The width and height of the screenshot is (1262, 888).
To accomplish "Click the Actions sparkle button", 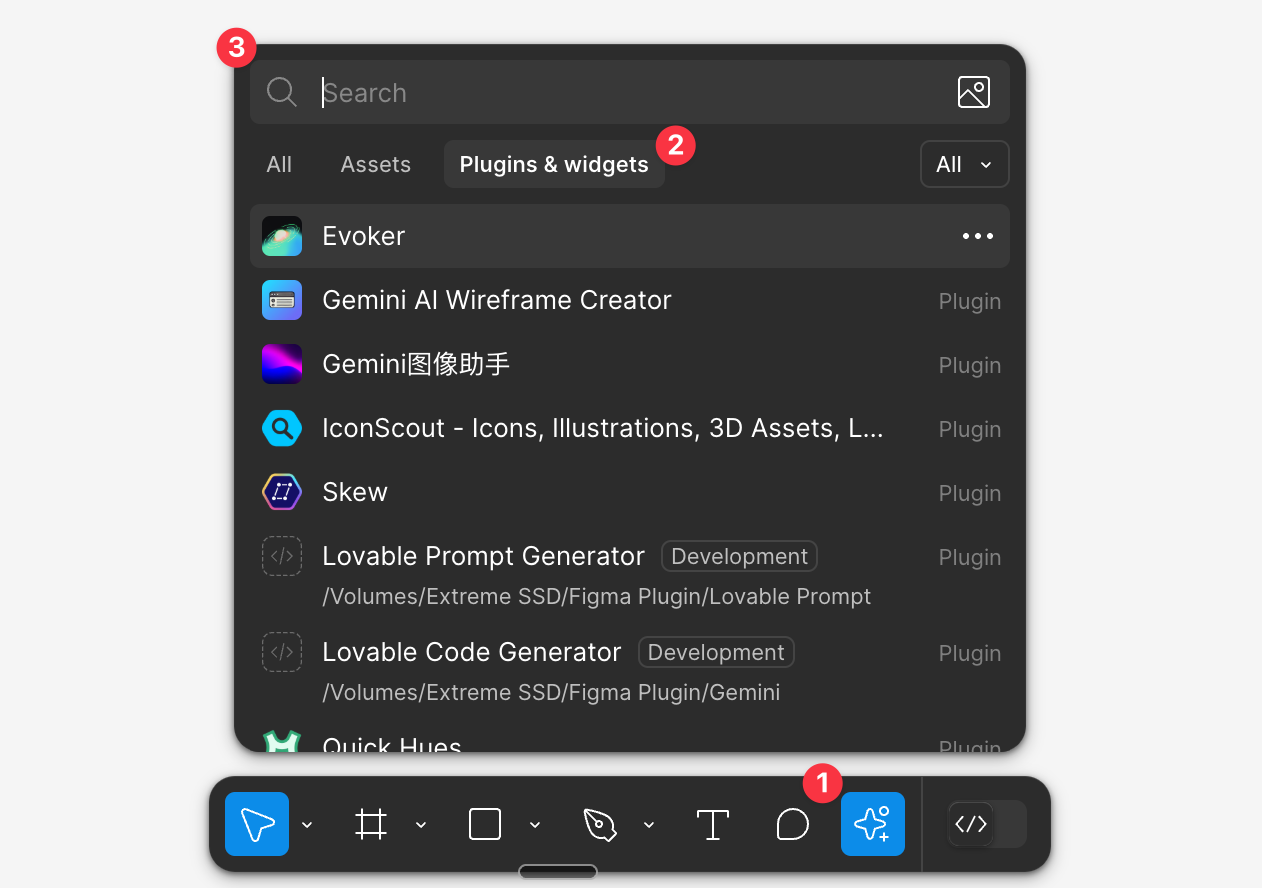I will pyautogui.click(x=873, y=824).
